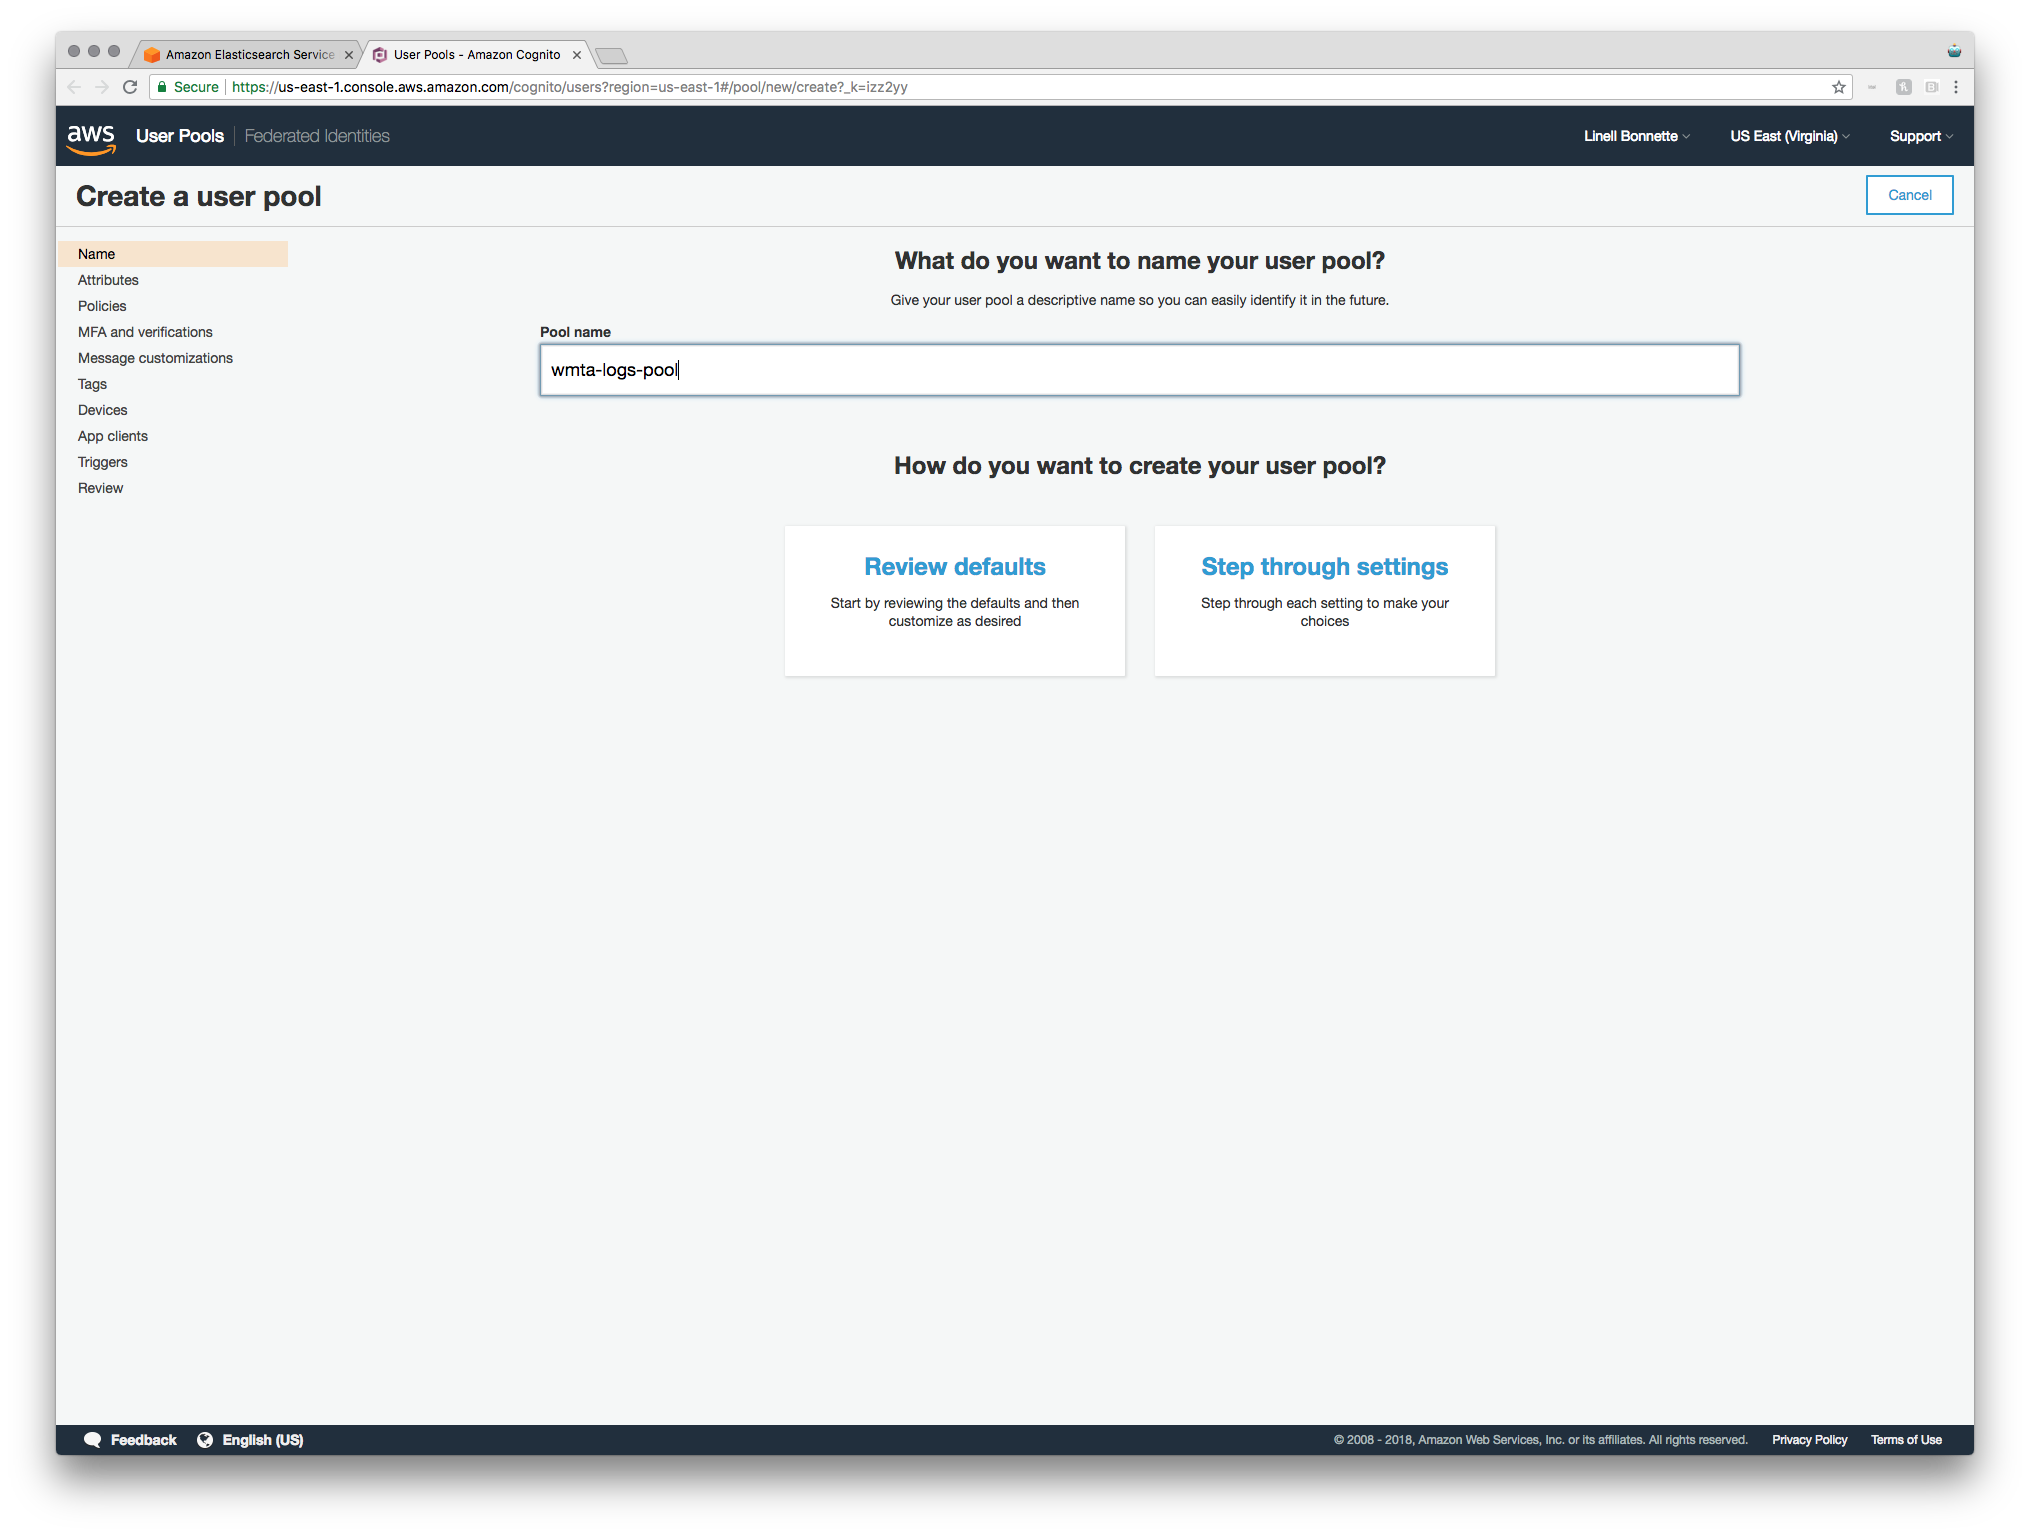Screen dimensions: 2030x1535
Task: Select Name in the left sidebar
Action: [173, 254]
